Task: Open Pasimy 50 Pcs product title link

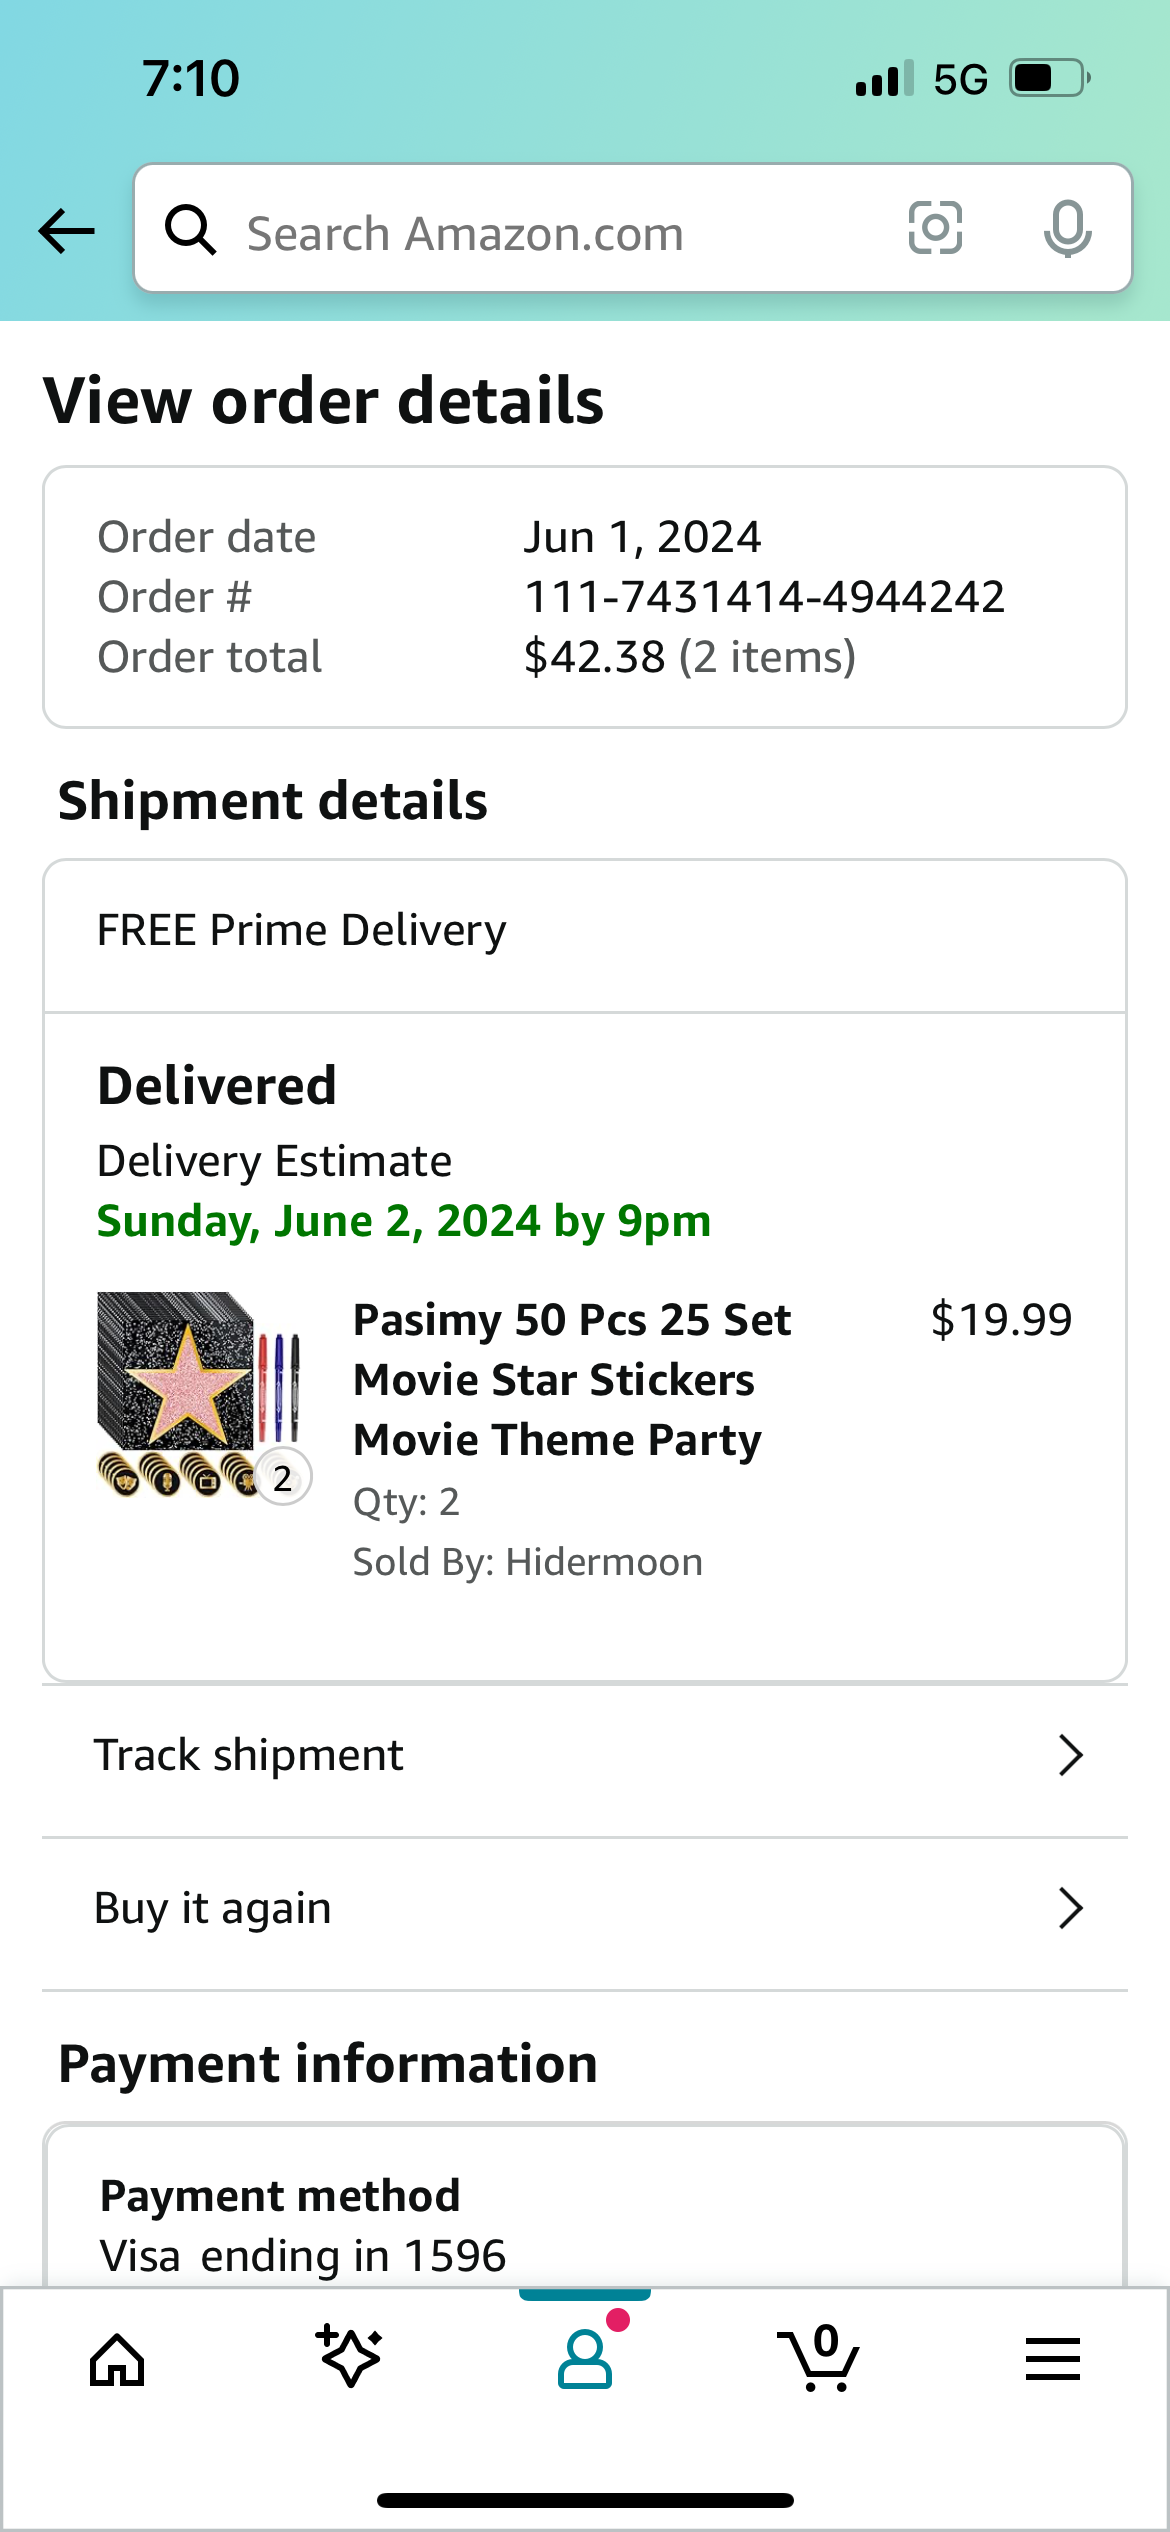Action: tap(571, 1380)
